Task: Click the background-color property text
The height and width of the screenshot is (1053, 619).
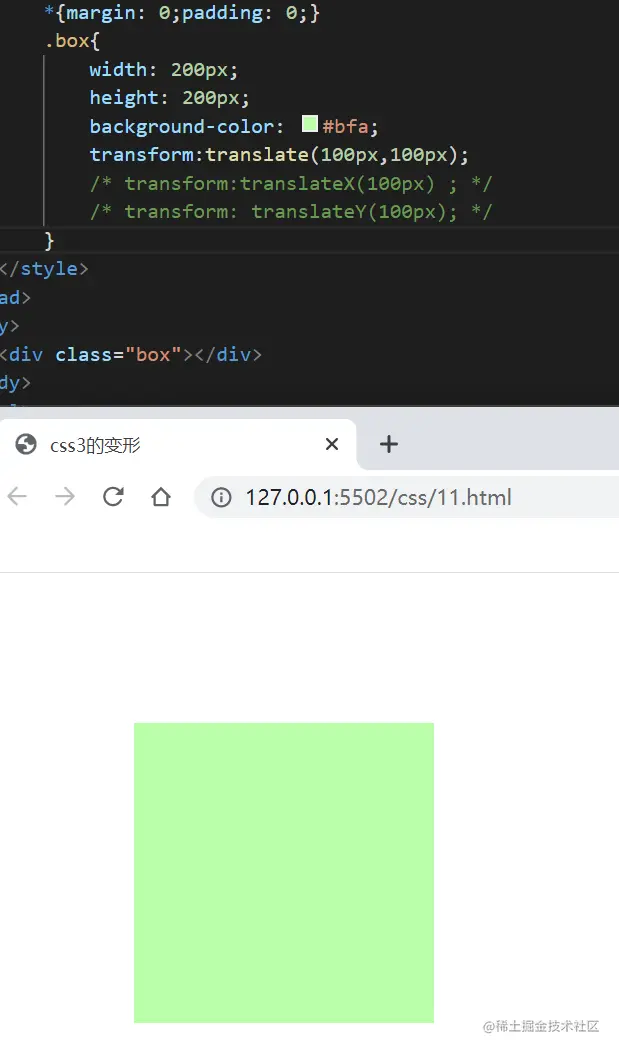Action: (x=182, y=126)
